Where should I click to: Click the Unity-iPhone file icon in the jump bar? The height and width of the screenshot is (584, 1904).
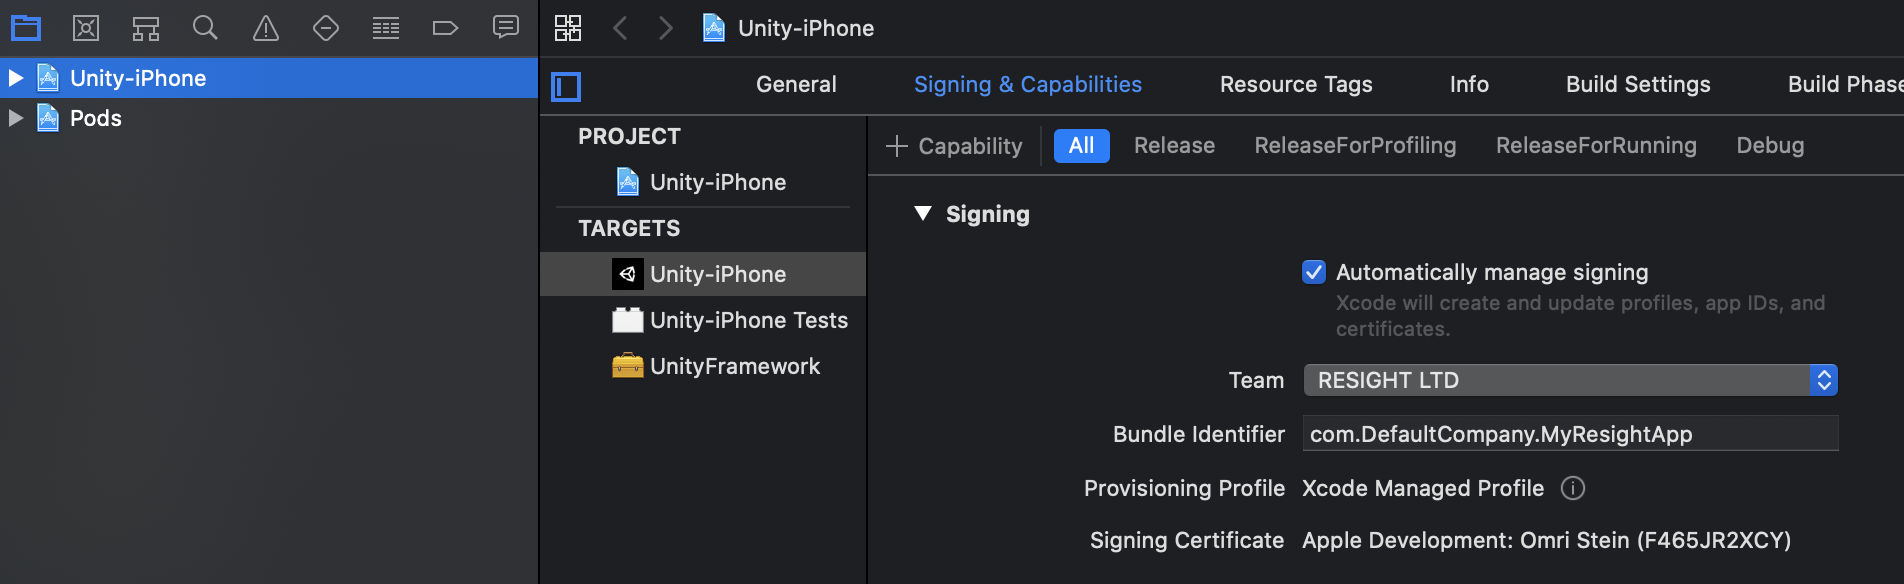pyautogui.click(x=714, y=28)
